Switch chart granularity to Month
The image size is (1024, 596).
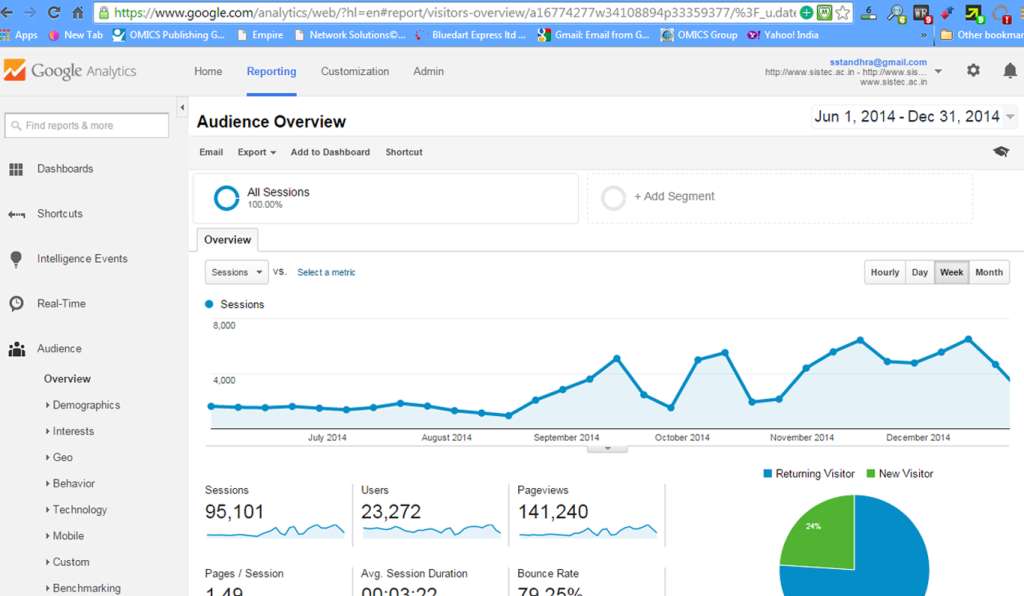[x=988, y=272]
